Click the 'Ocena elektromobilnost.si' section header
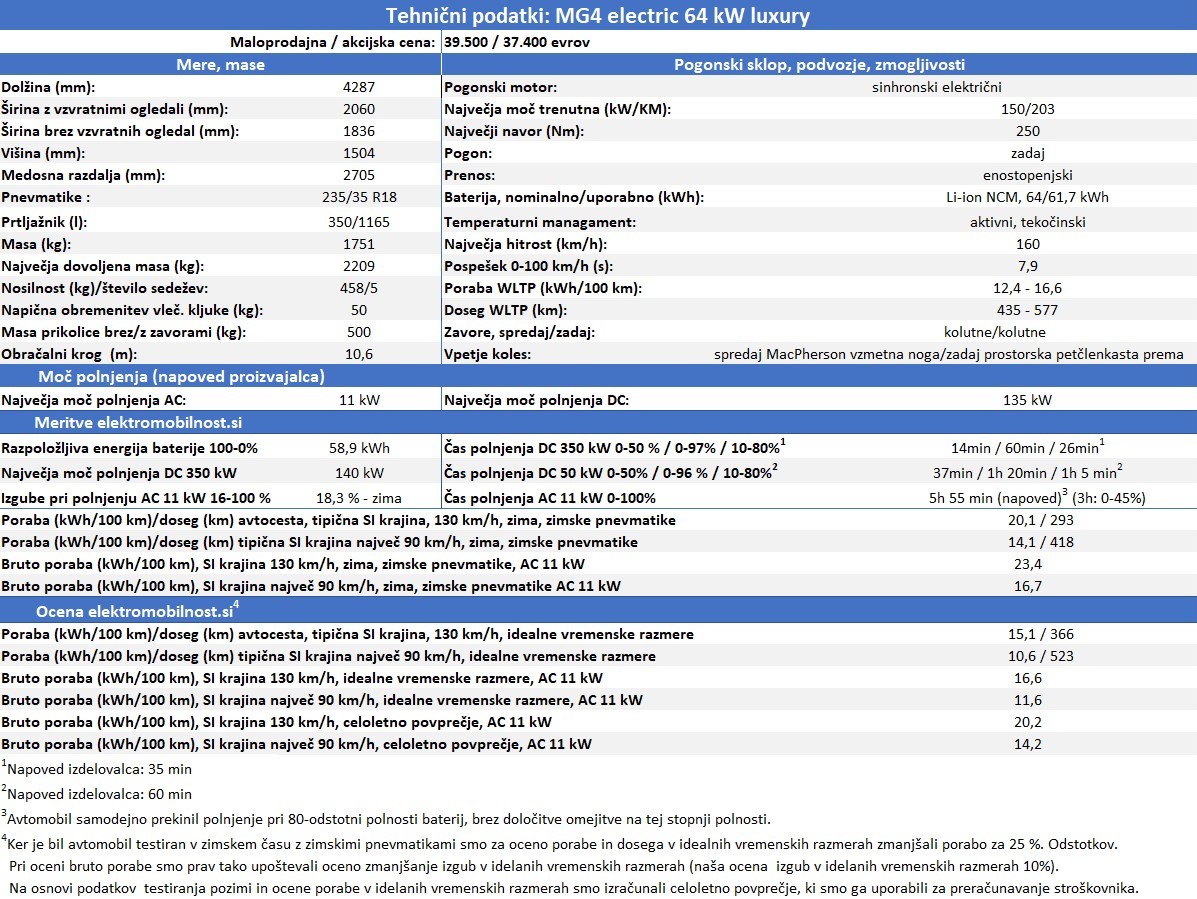 pos(137,611)
